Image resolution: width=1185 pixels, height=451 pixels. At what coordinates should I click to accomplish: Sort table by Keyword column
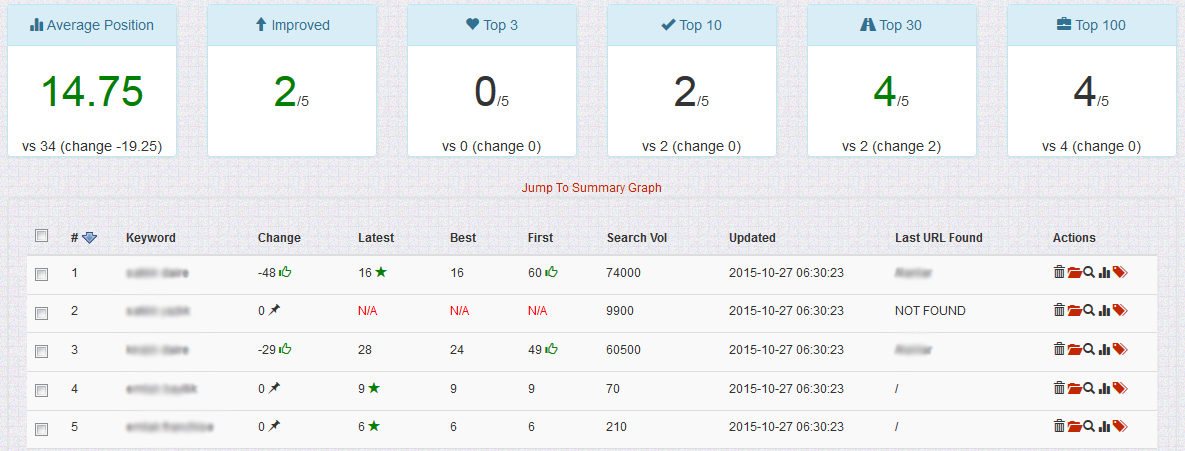pyautogui.click(x=150, y=237)
